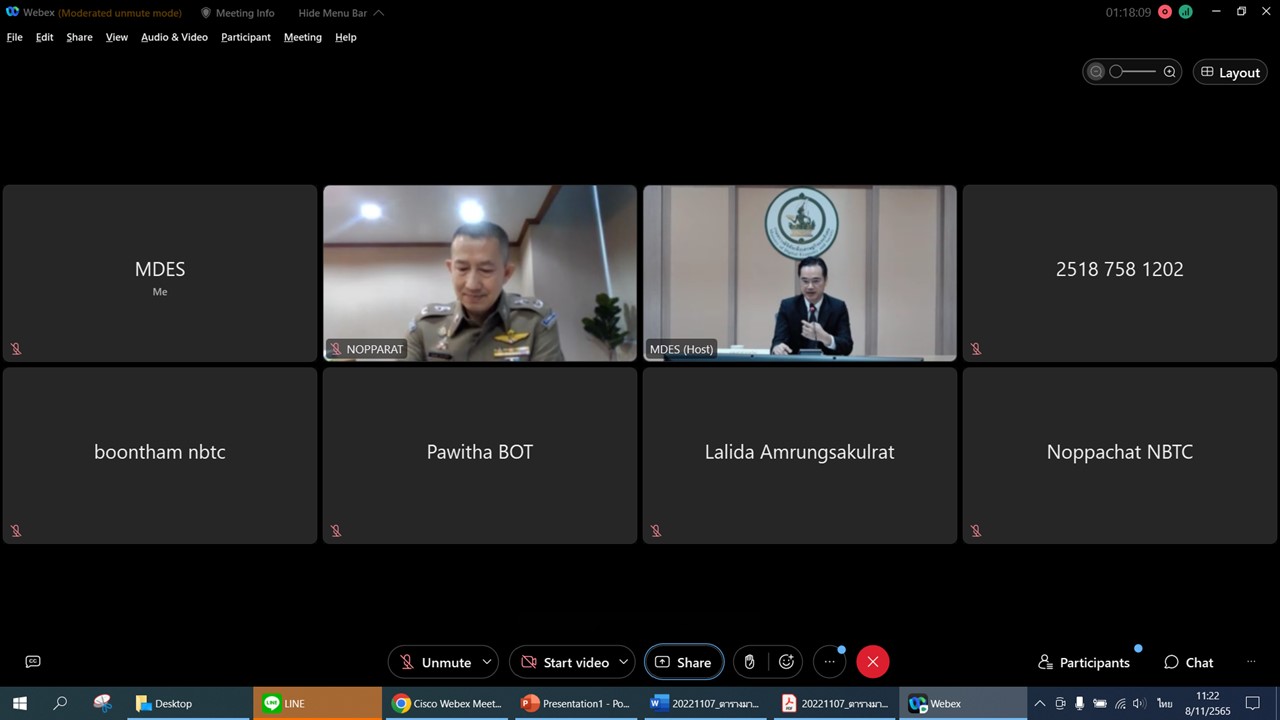Click the zoom in magnifier icon
Viewport: 1280px width, 720px height.
(1169, 72)
